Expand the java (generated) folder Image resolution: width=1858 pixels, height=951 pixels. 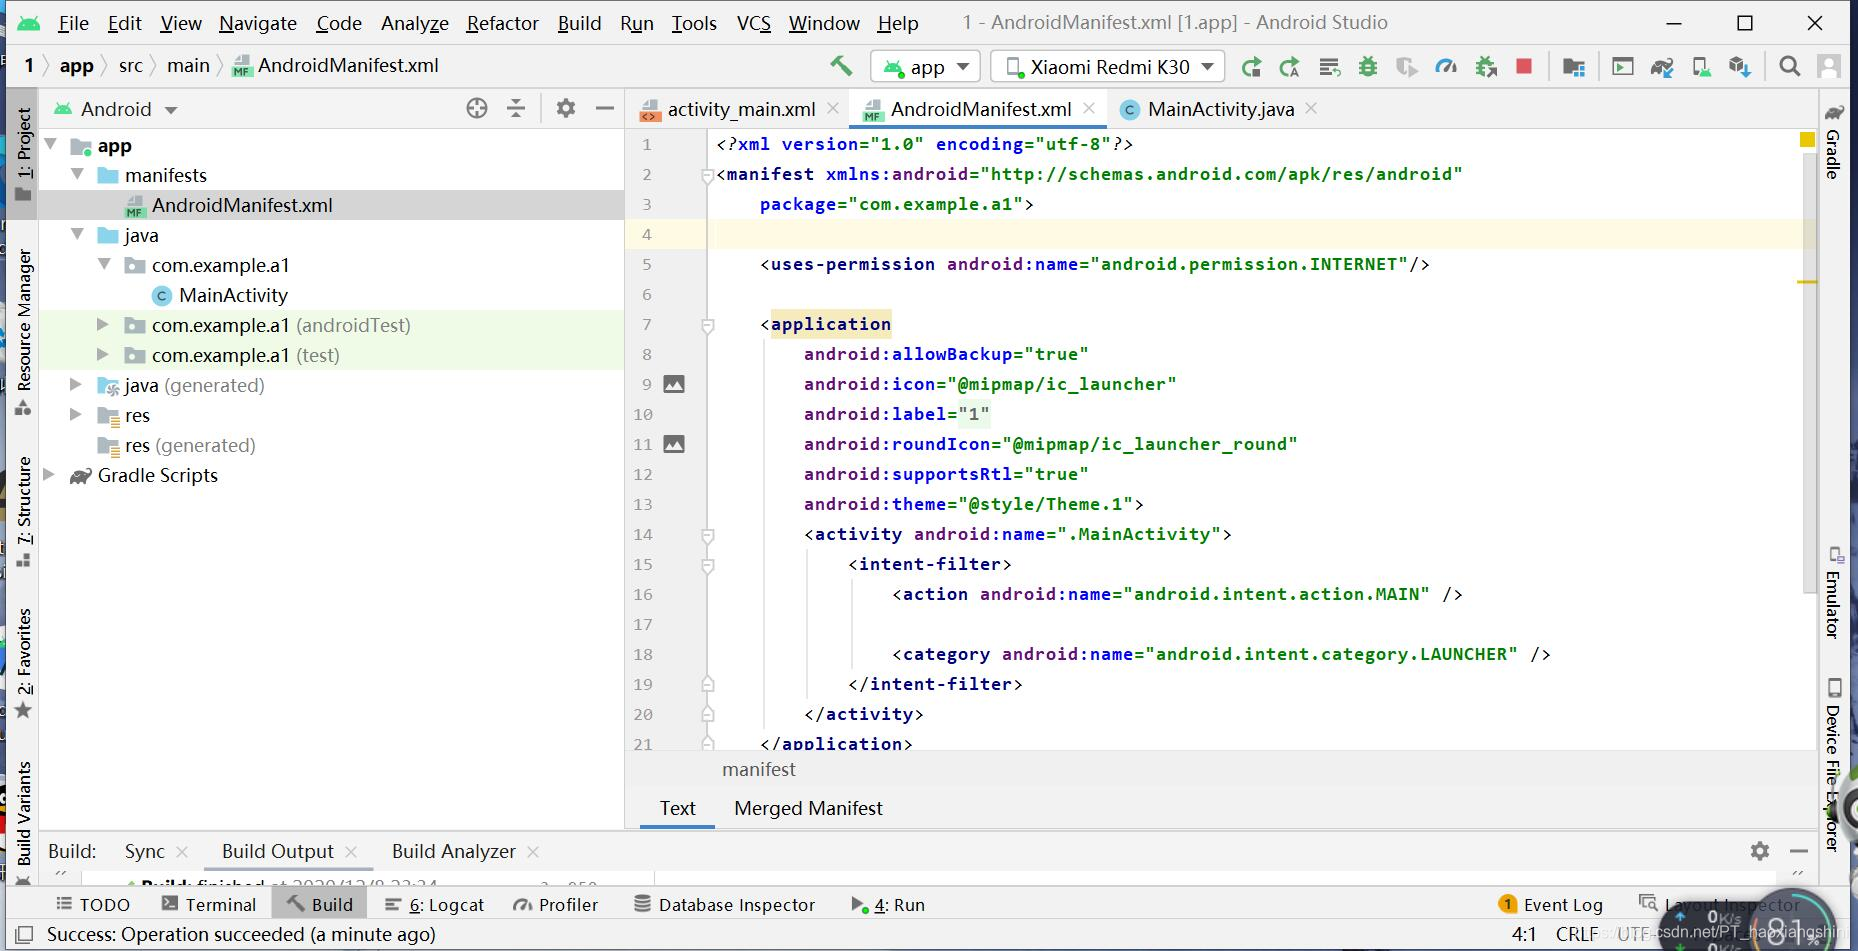pos(76,385)
